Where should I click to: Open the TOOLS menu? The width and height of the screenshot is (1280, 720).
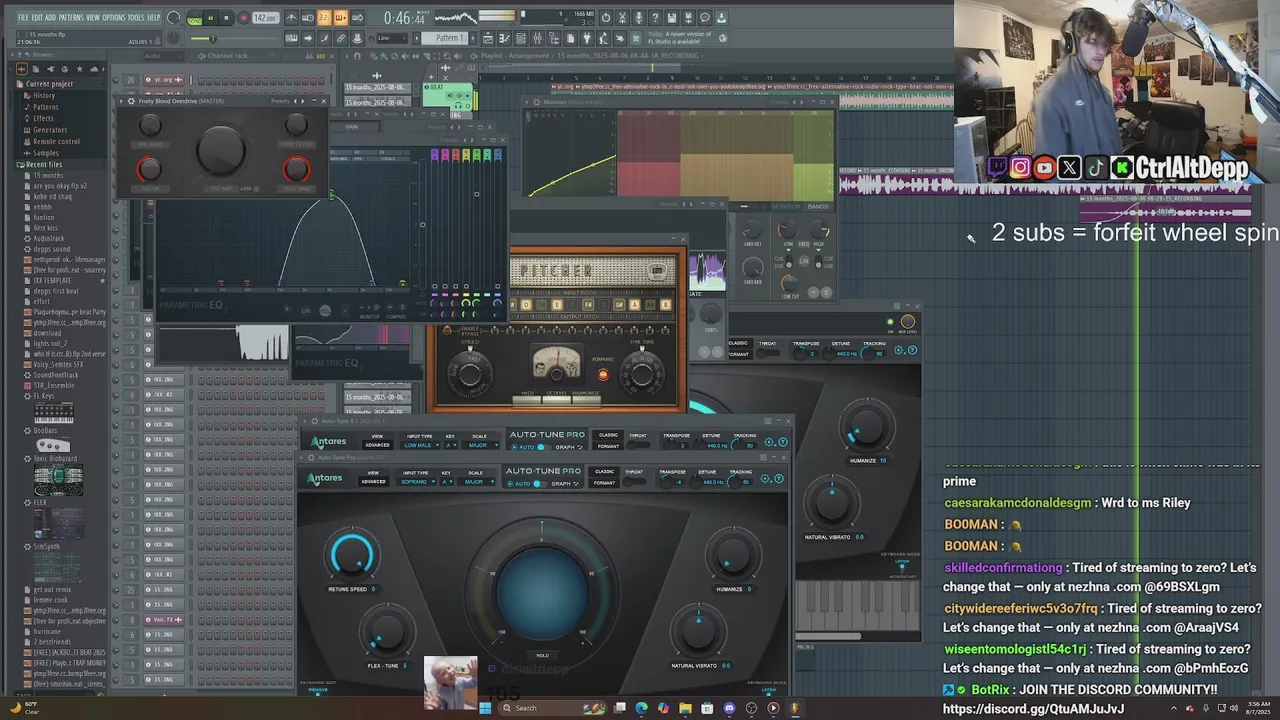click(x=136, y=17)
